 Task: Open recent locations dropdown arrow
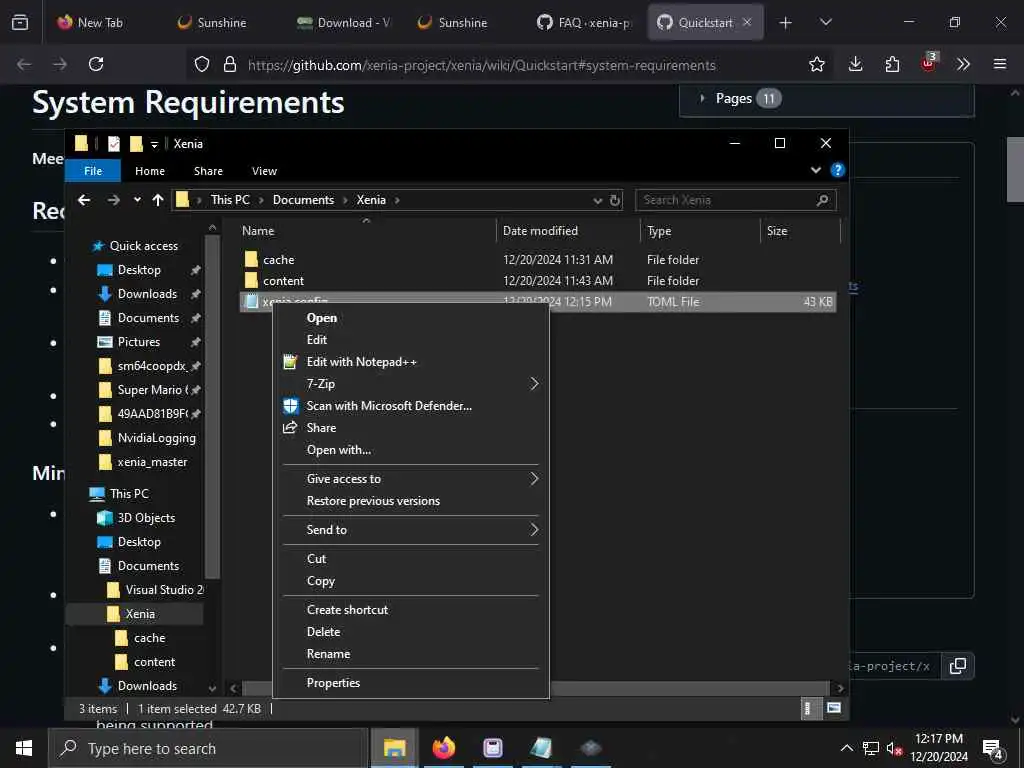tap(137, 200)
